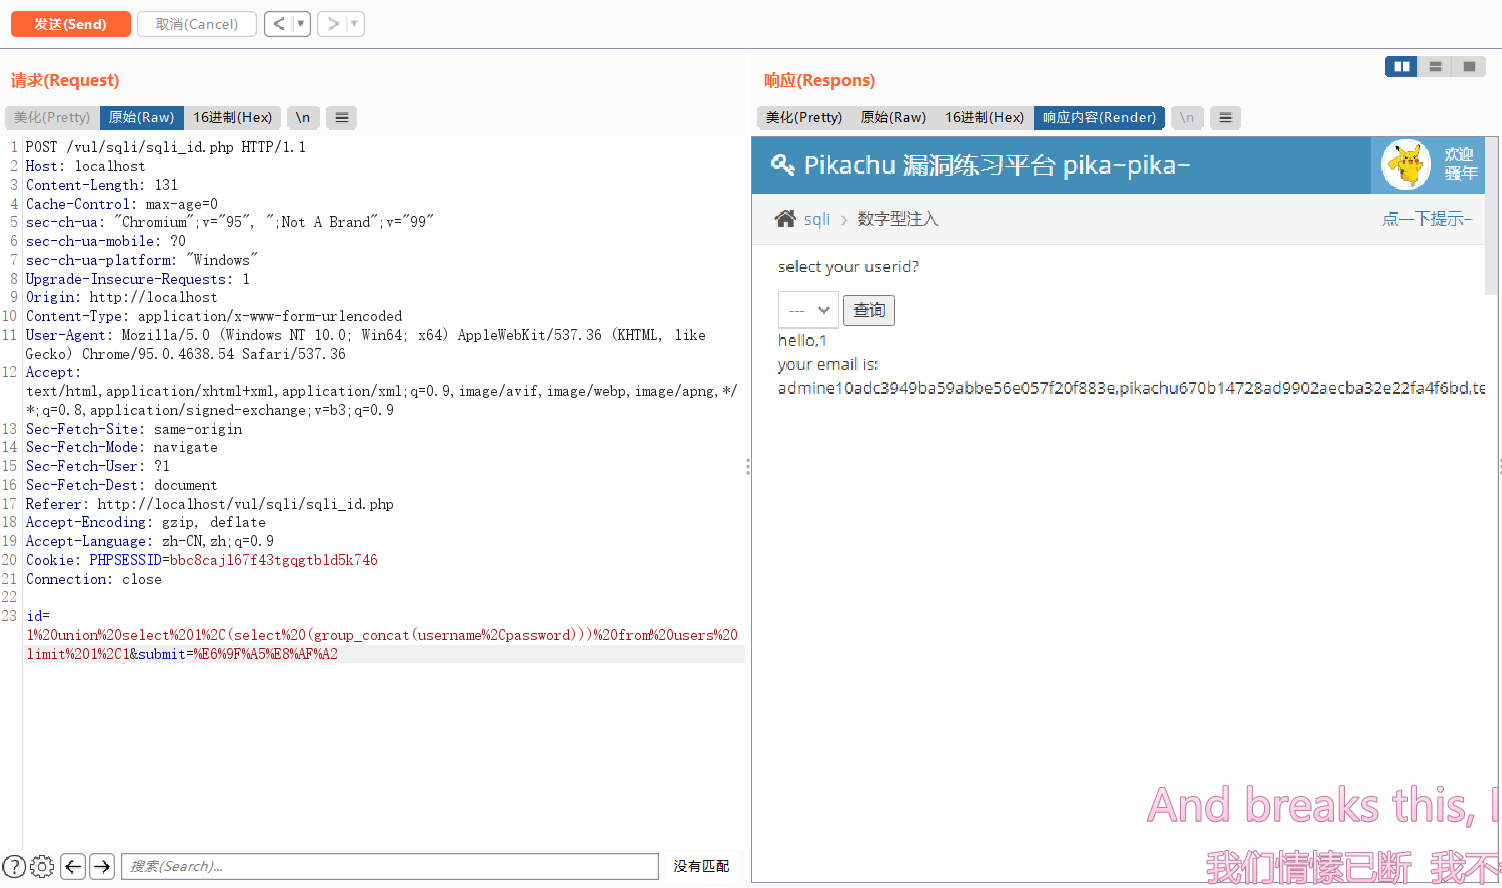Click the Referer header line

click(210, 504)
